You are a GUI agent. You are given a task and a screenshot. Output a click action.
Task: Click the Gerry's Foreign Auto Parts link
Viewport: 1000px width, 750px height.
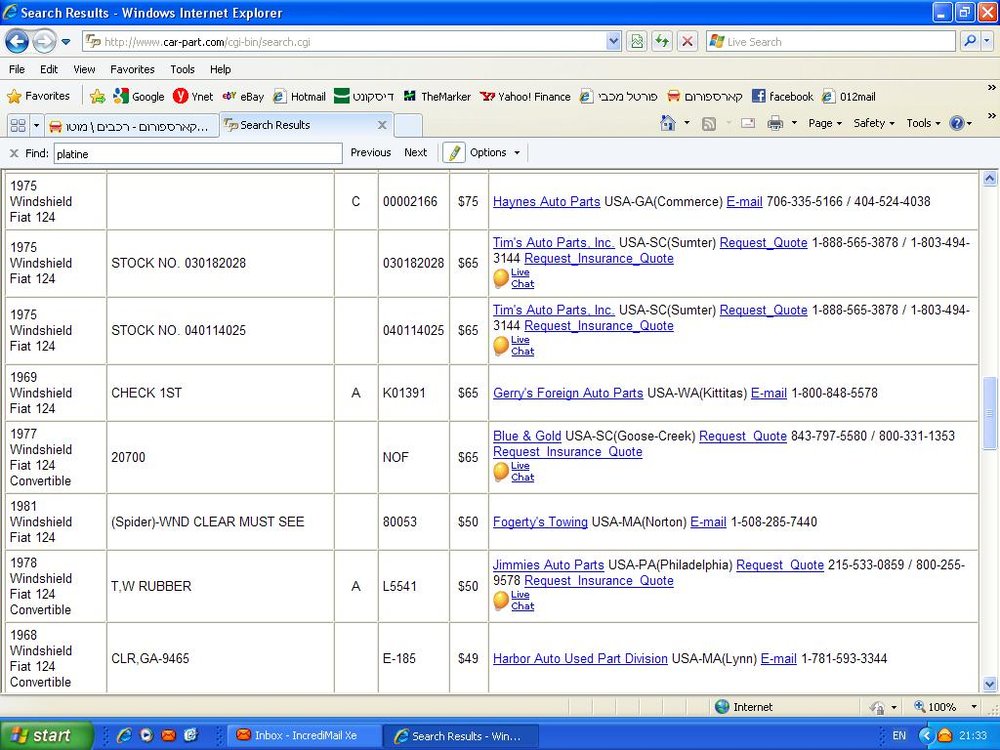pyautogui.click(x=568, y=393)
